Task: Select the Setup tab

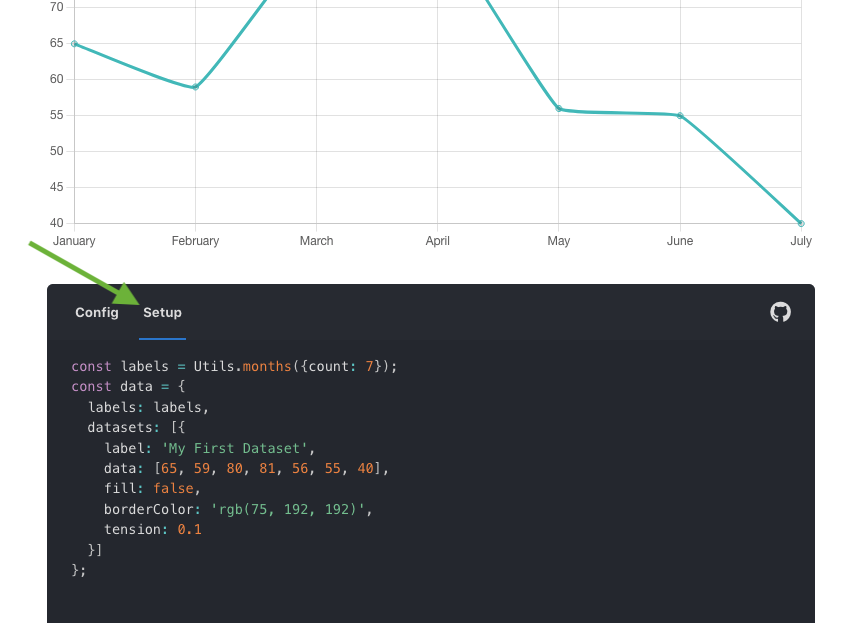Action: [x=162, y=312]
